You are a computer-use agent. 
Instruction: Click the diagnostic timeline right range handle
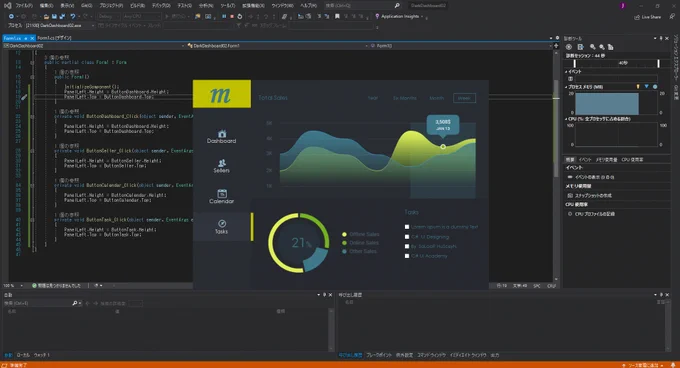pos(658,63)
